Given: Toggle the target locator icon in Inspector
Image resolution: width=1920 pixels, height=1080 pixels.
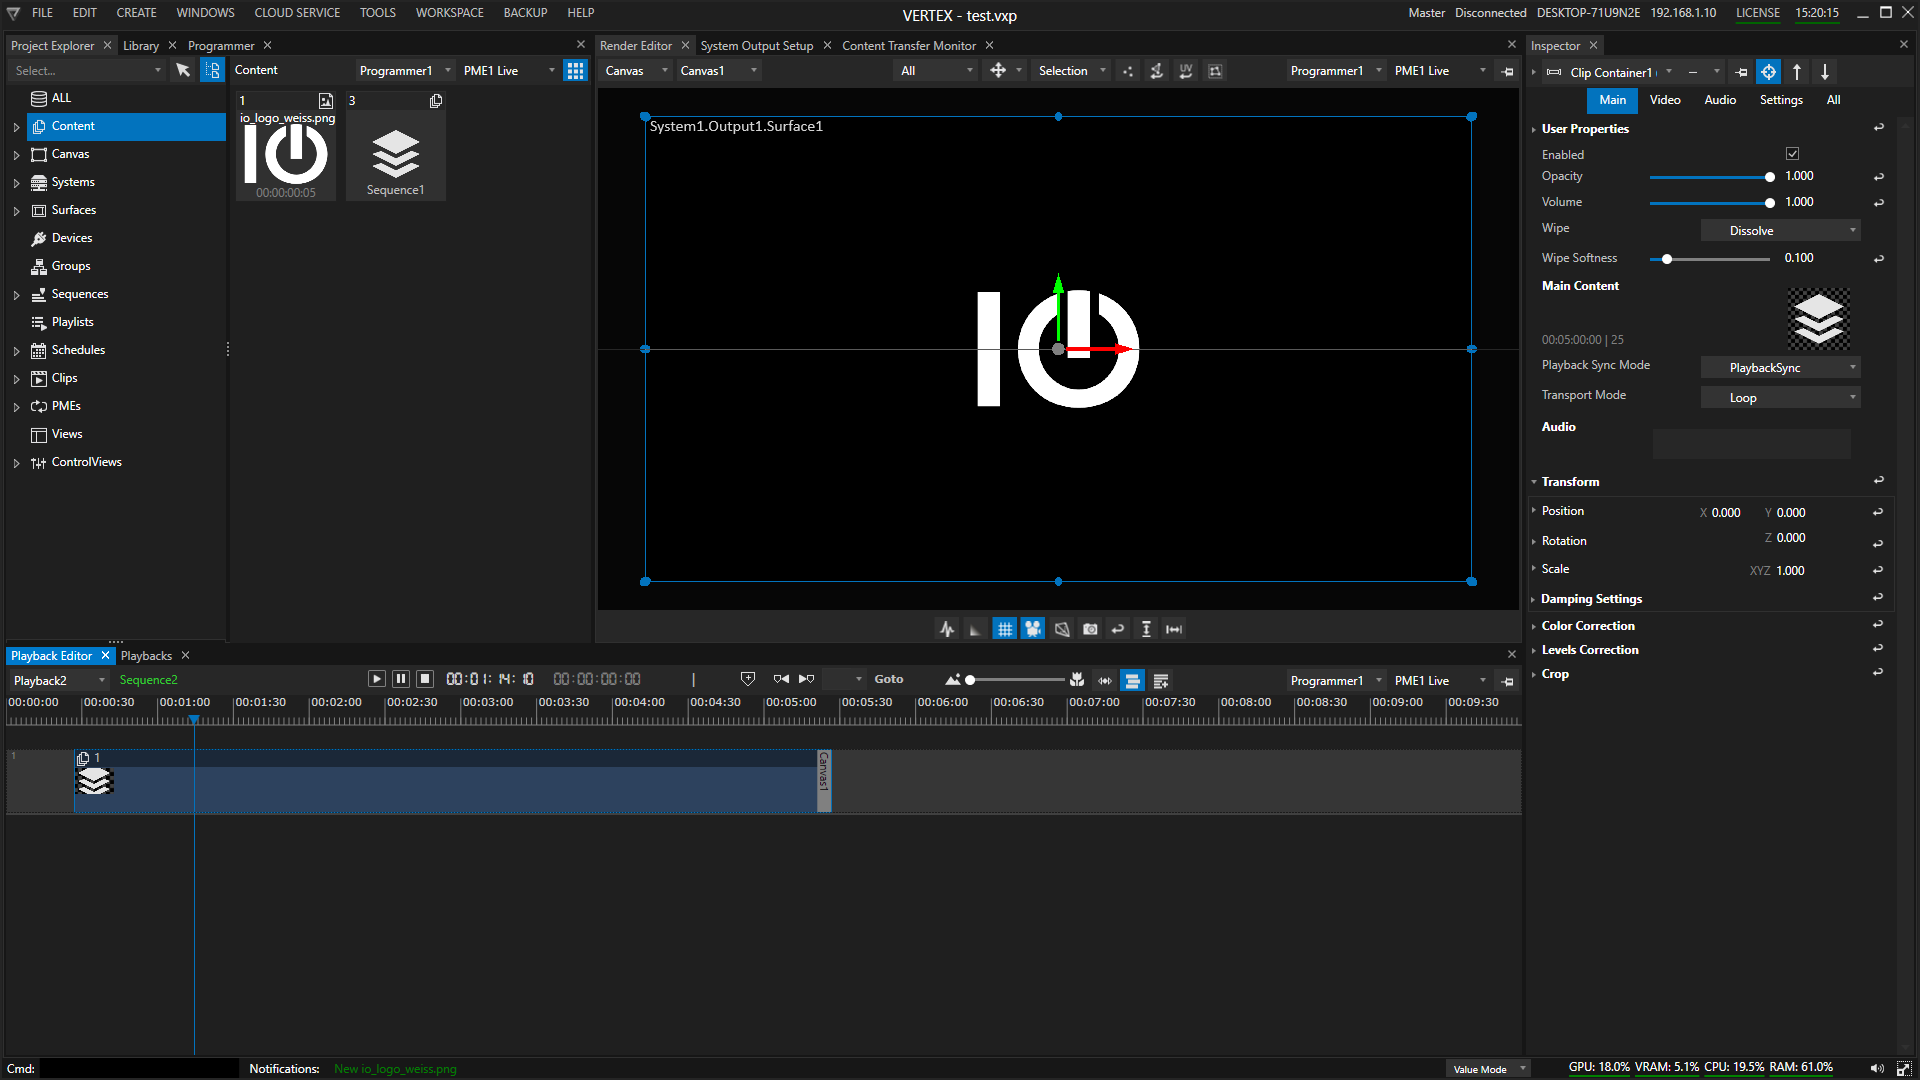Looking at the screenshot, I should [1769, 72].
